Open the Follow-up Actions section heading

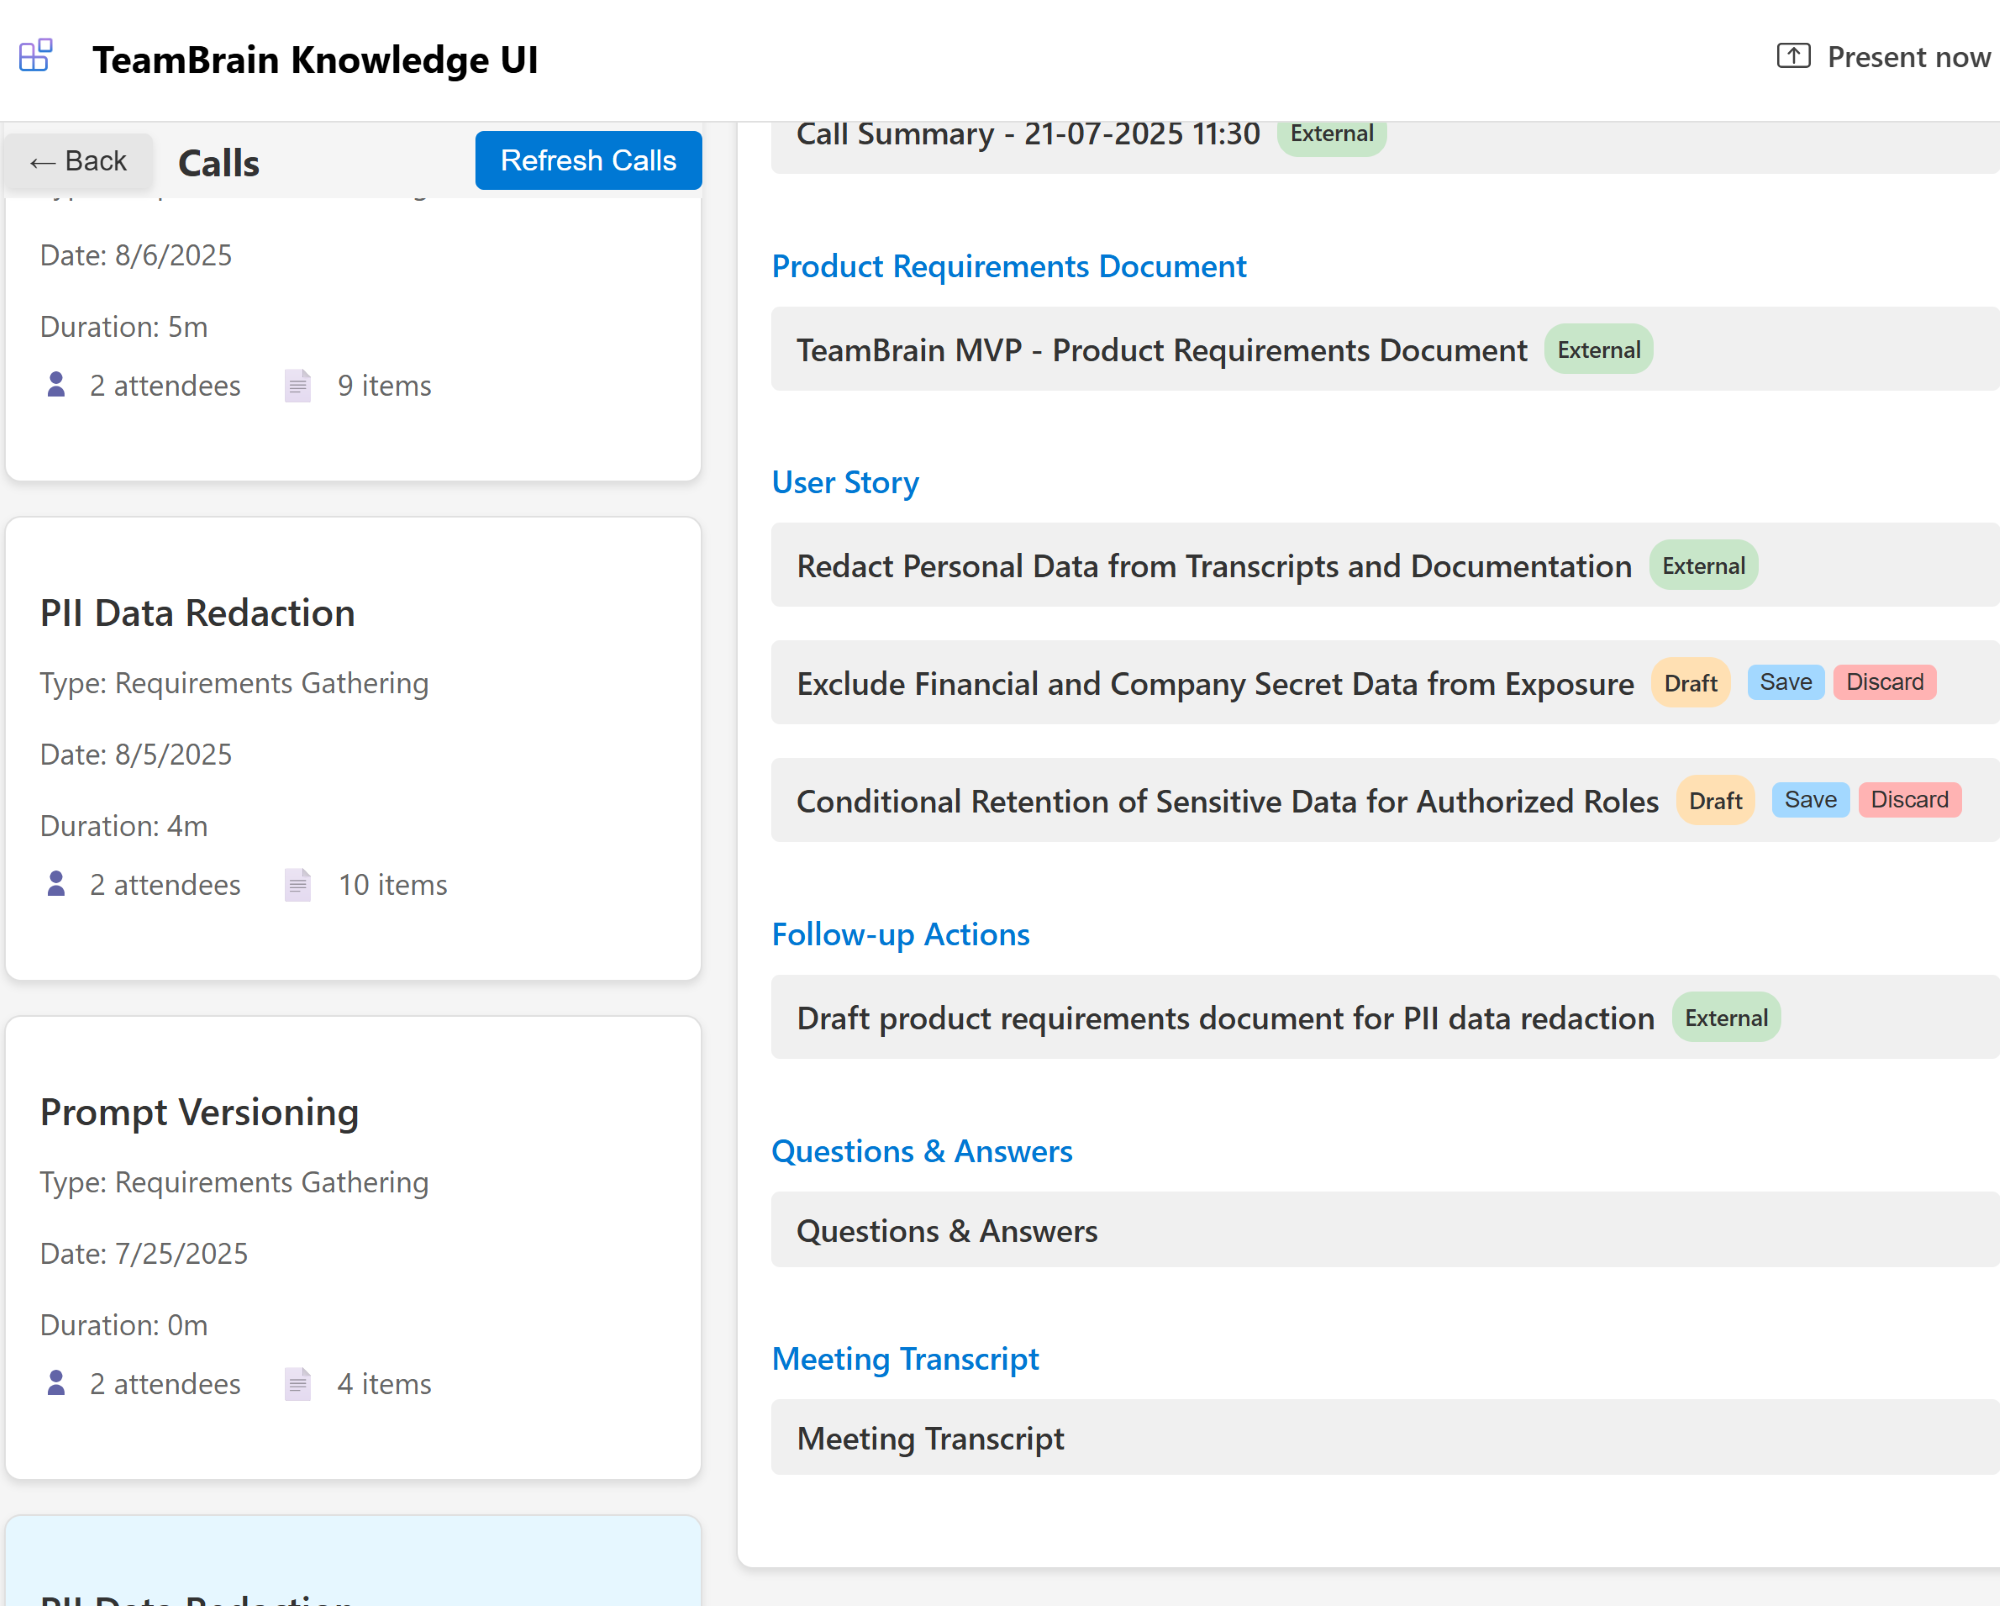[x=900, y=934]
